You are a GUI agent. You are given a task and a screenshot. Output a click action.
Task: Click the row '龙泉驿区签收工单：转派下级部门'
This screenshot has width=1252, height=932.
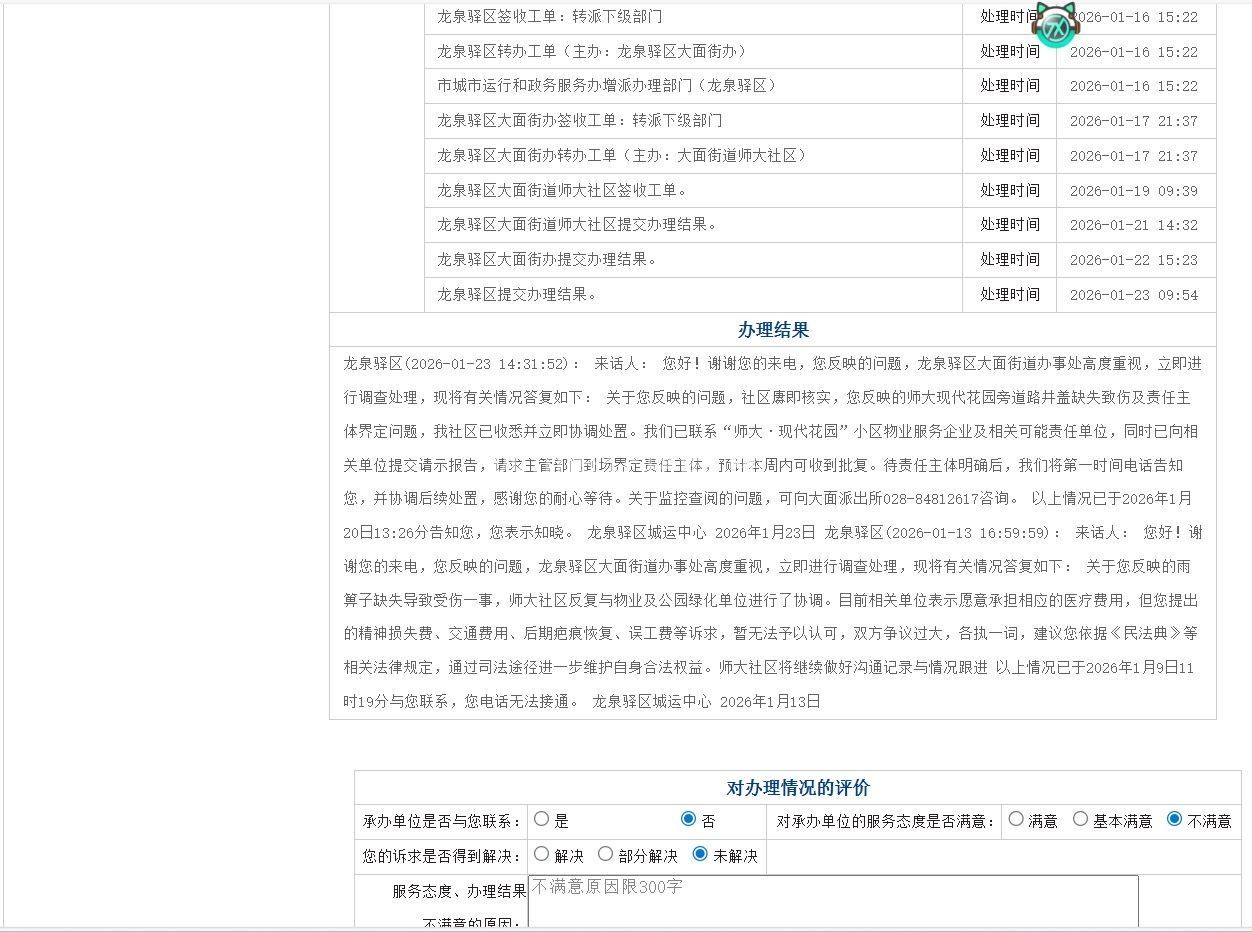(x=549, y=17)
